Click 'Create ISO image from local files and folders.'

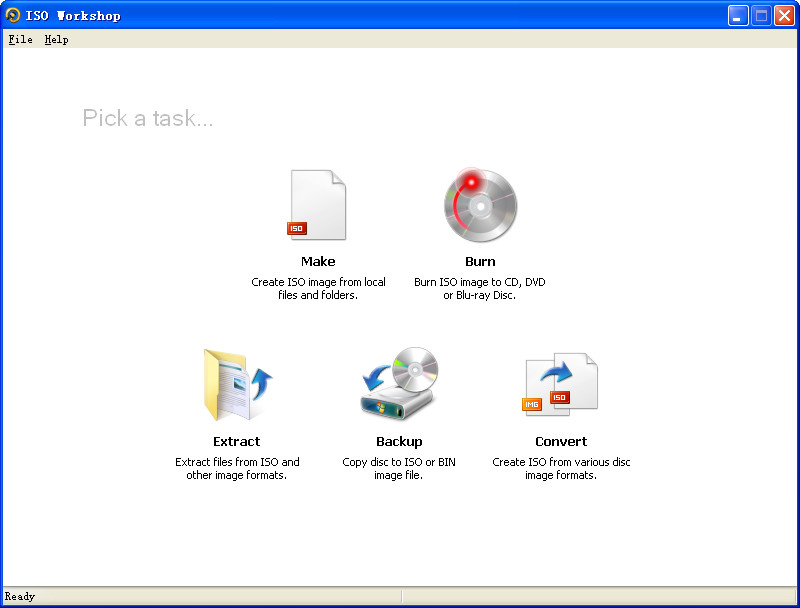[x=318, y=289]
